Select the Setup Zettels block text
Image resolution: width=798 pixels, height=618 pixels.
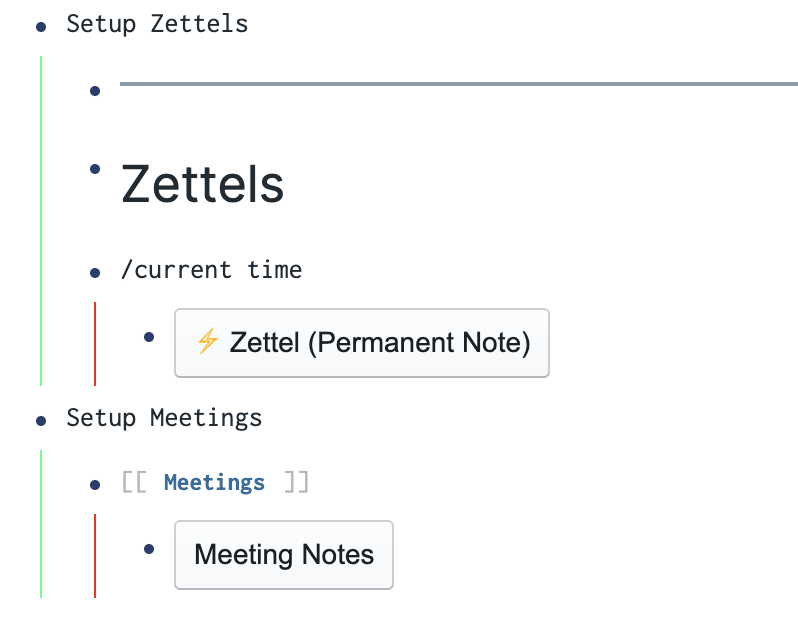(157, 24)
